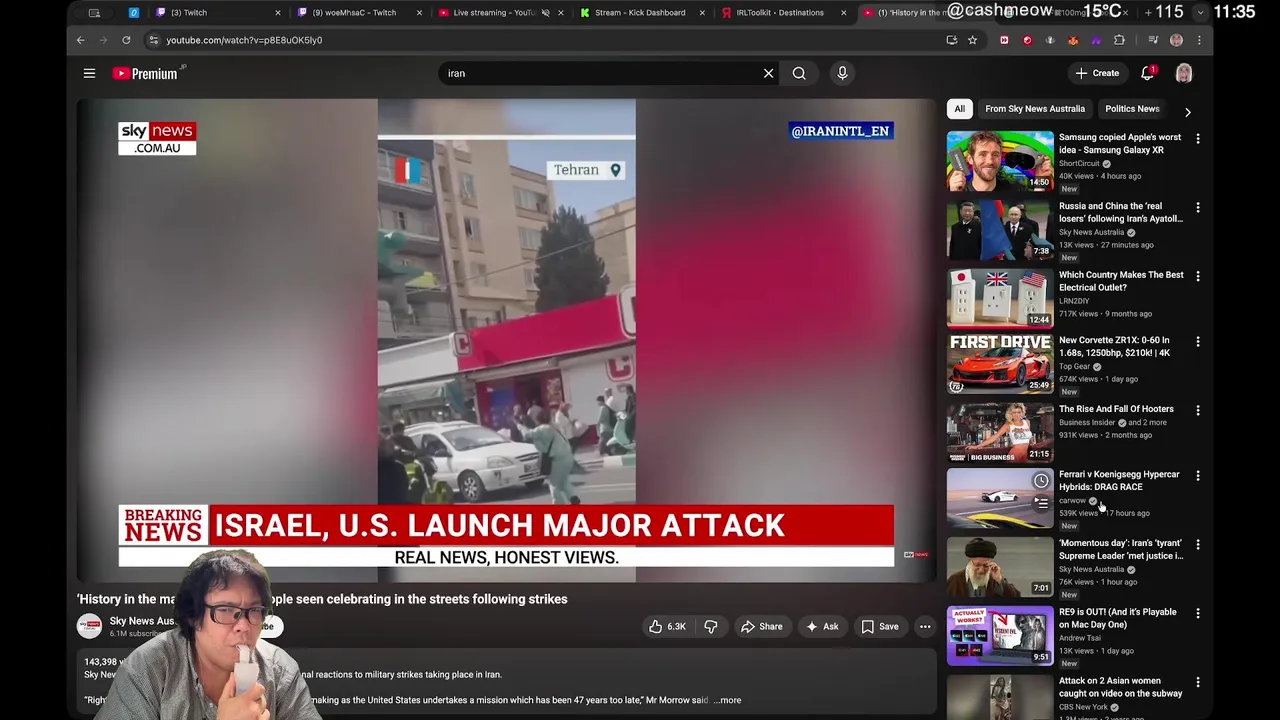This screenshot has height=720, width=1280.
Task: Open the Create menu
Action: point(1097,73)
